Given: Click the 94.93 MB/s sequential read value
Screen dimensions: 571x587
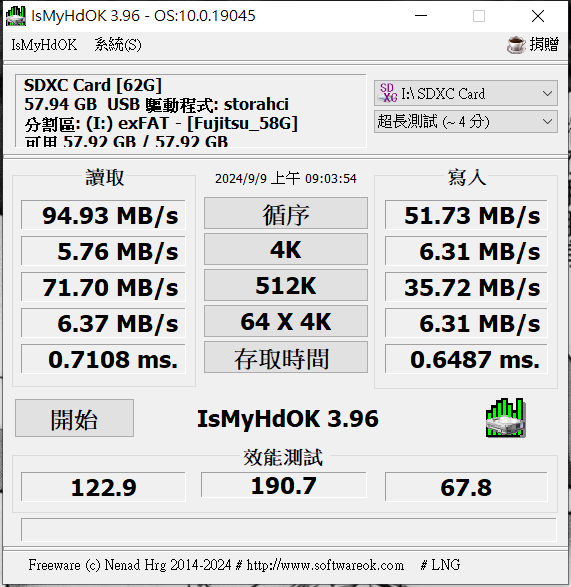Looking at the screenshot, I should tap(103, 215).
